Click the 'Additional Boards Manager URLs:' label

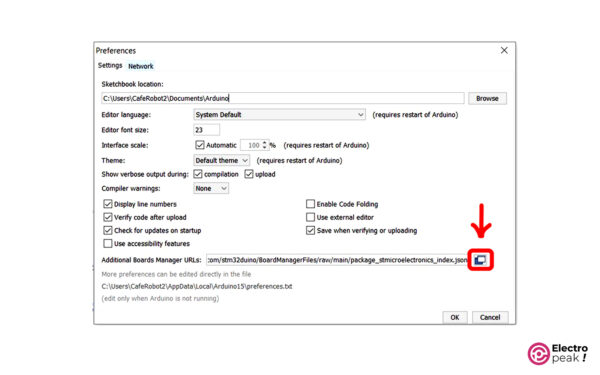(x=151, y=260)
